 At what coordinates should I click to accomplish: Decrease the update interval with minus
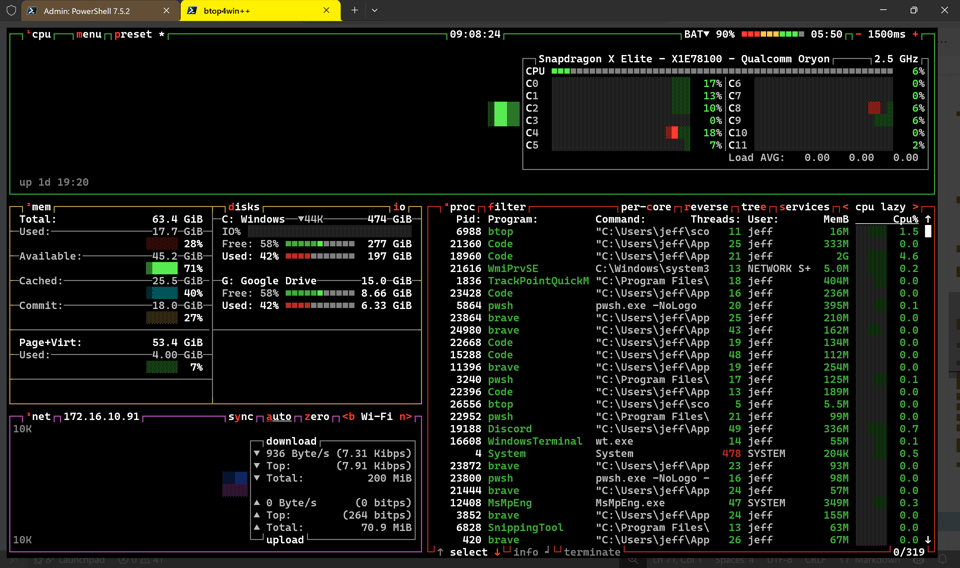[x=858, y=34]
